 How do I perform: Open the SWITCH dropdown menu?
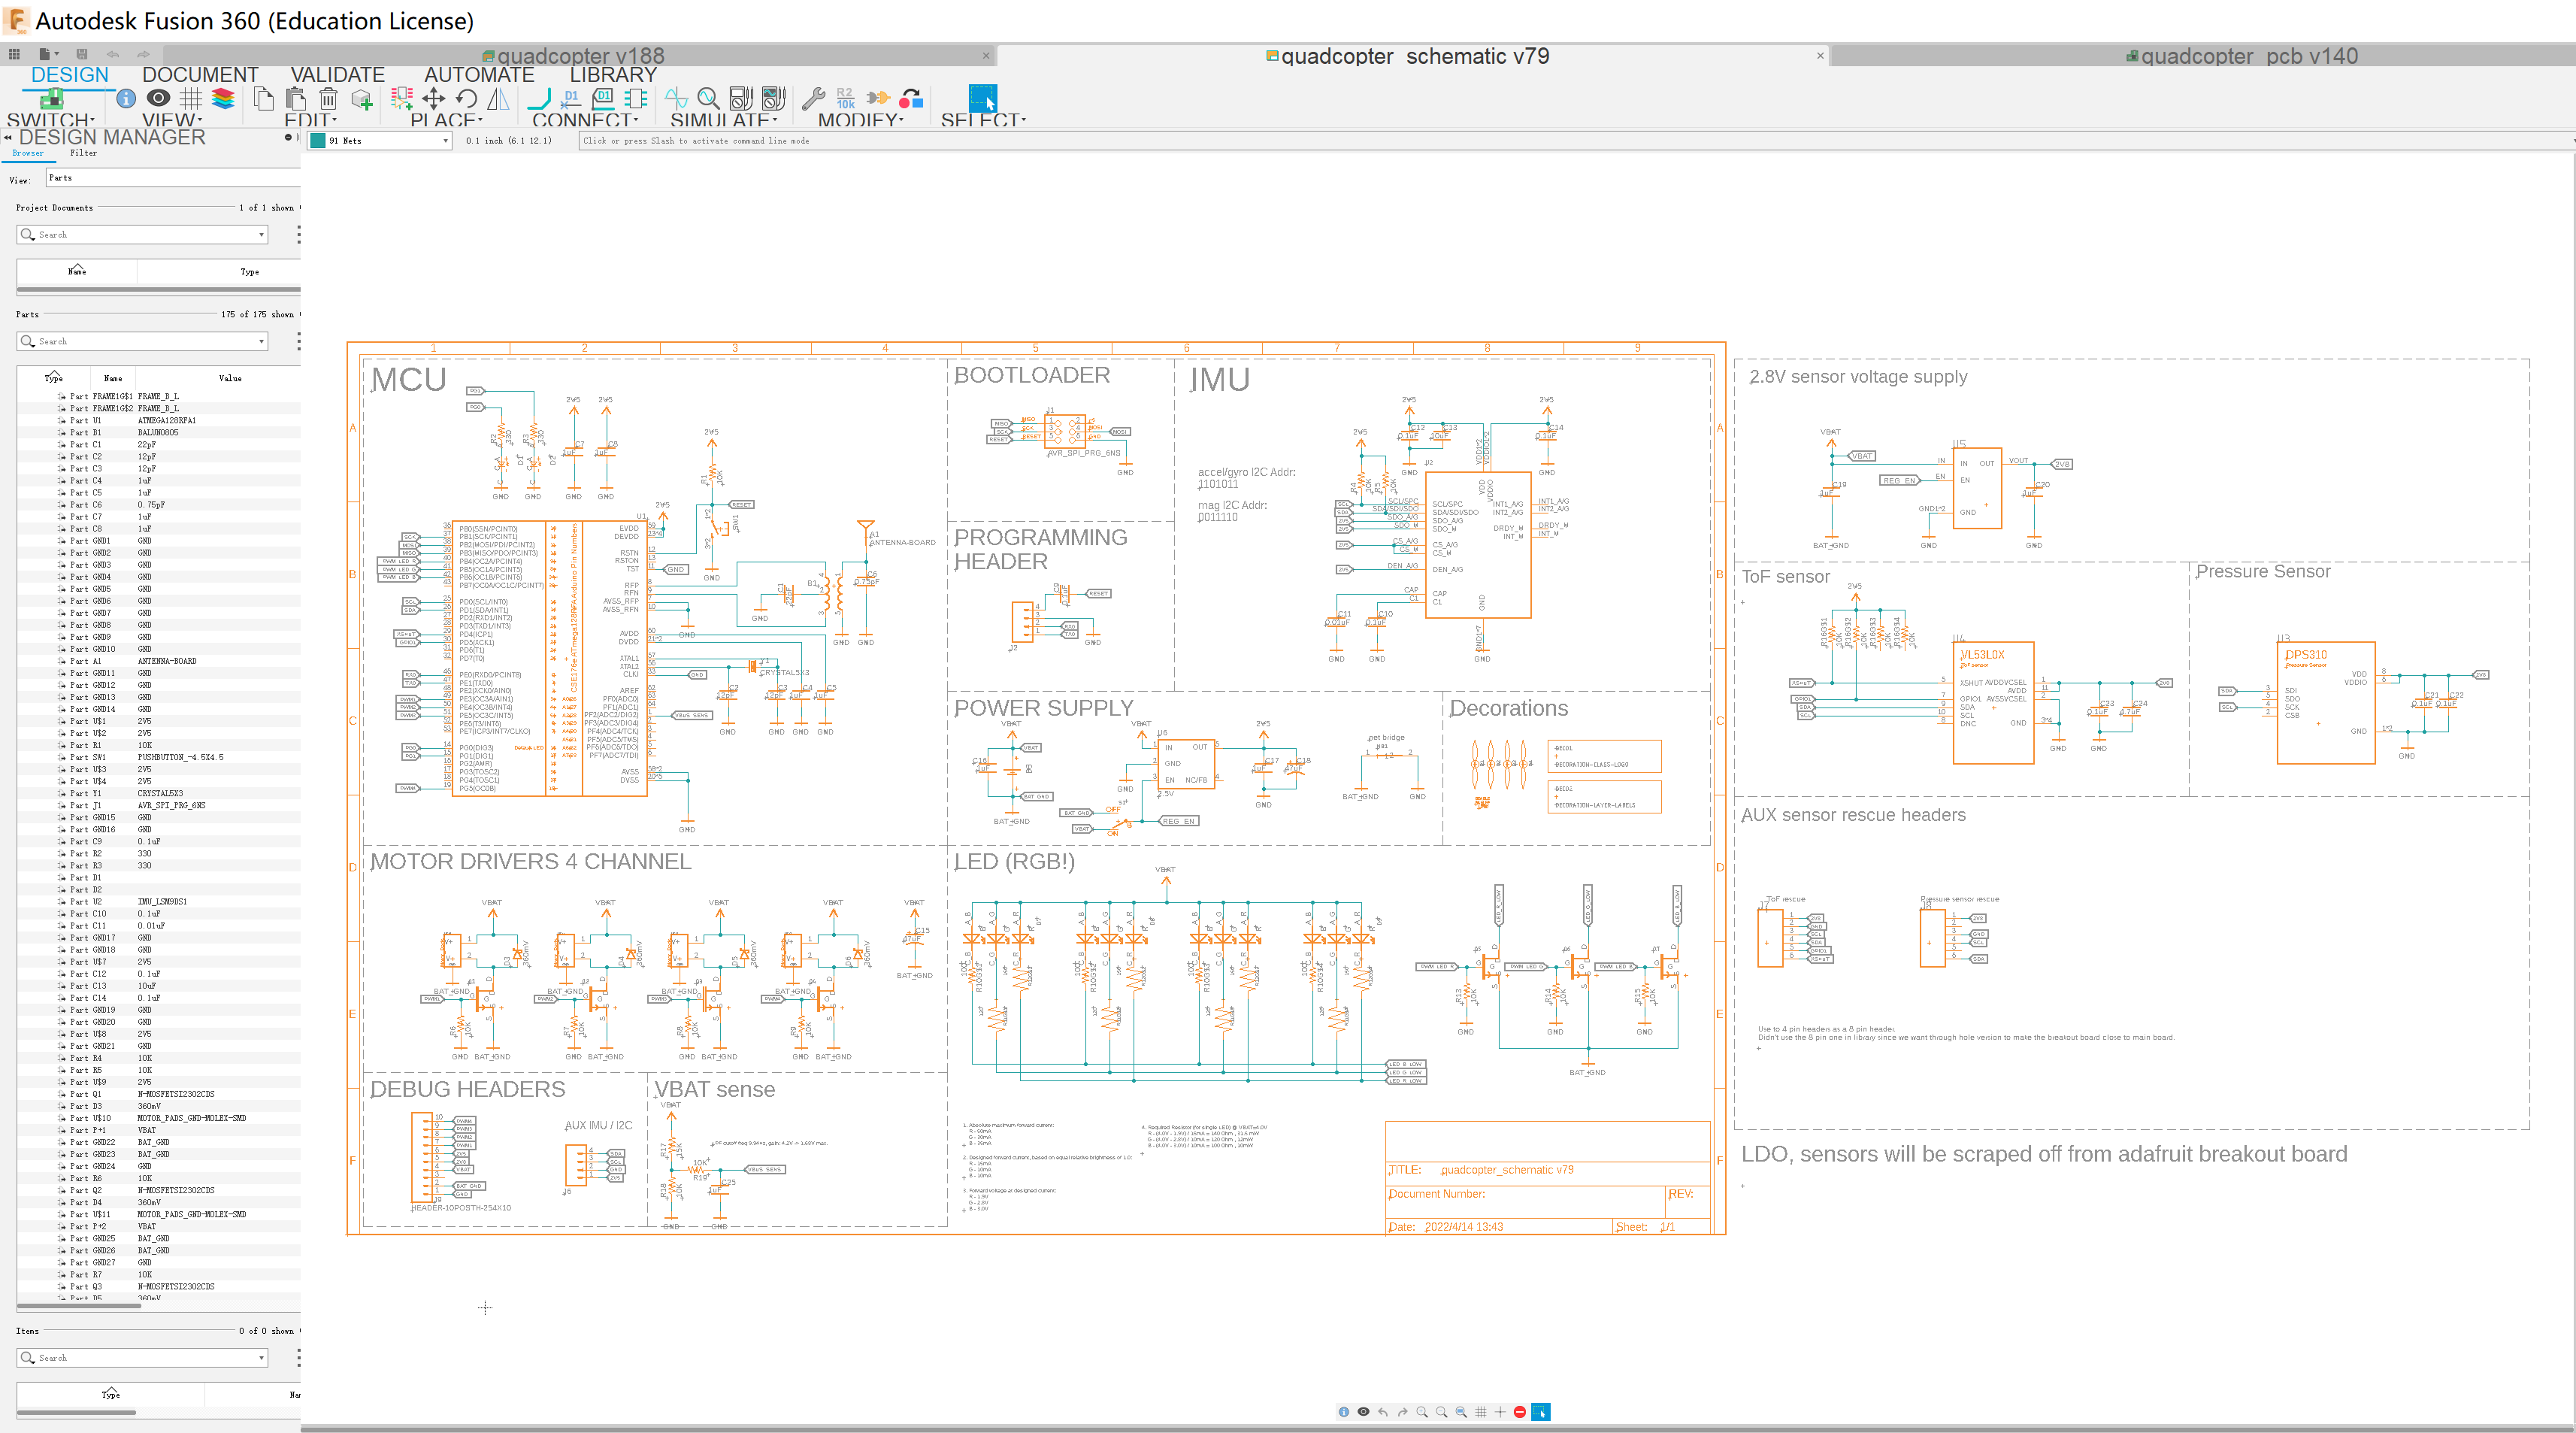pos(50,119)
